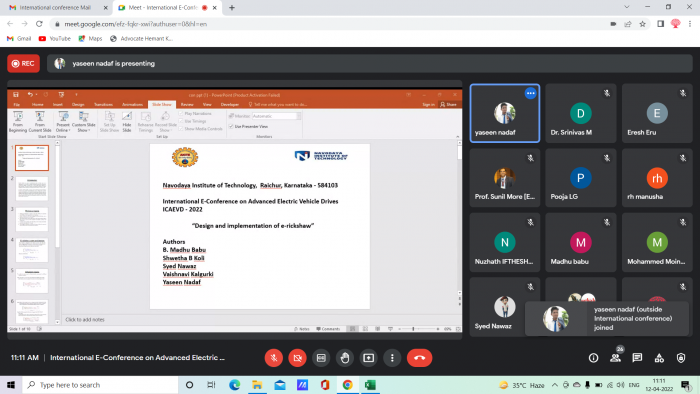
Task: Toggle captions button in call bar
Action: click(321, 358)
